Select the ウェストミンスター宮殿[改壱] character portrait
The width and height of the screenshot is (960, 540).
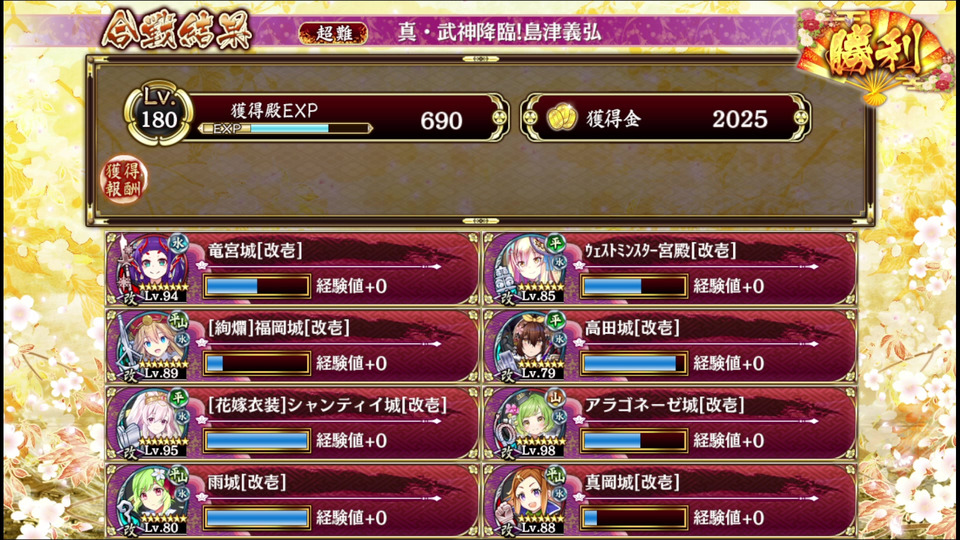530,268
